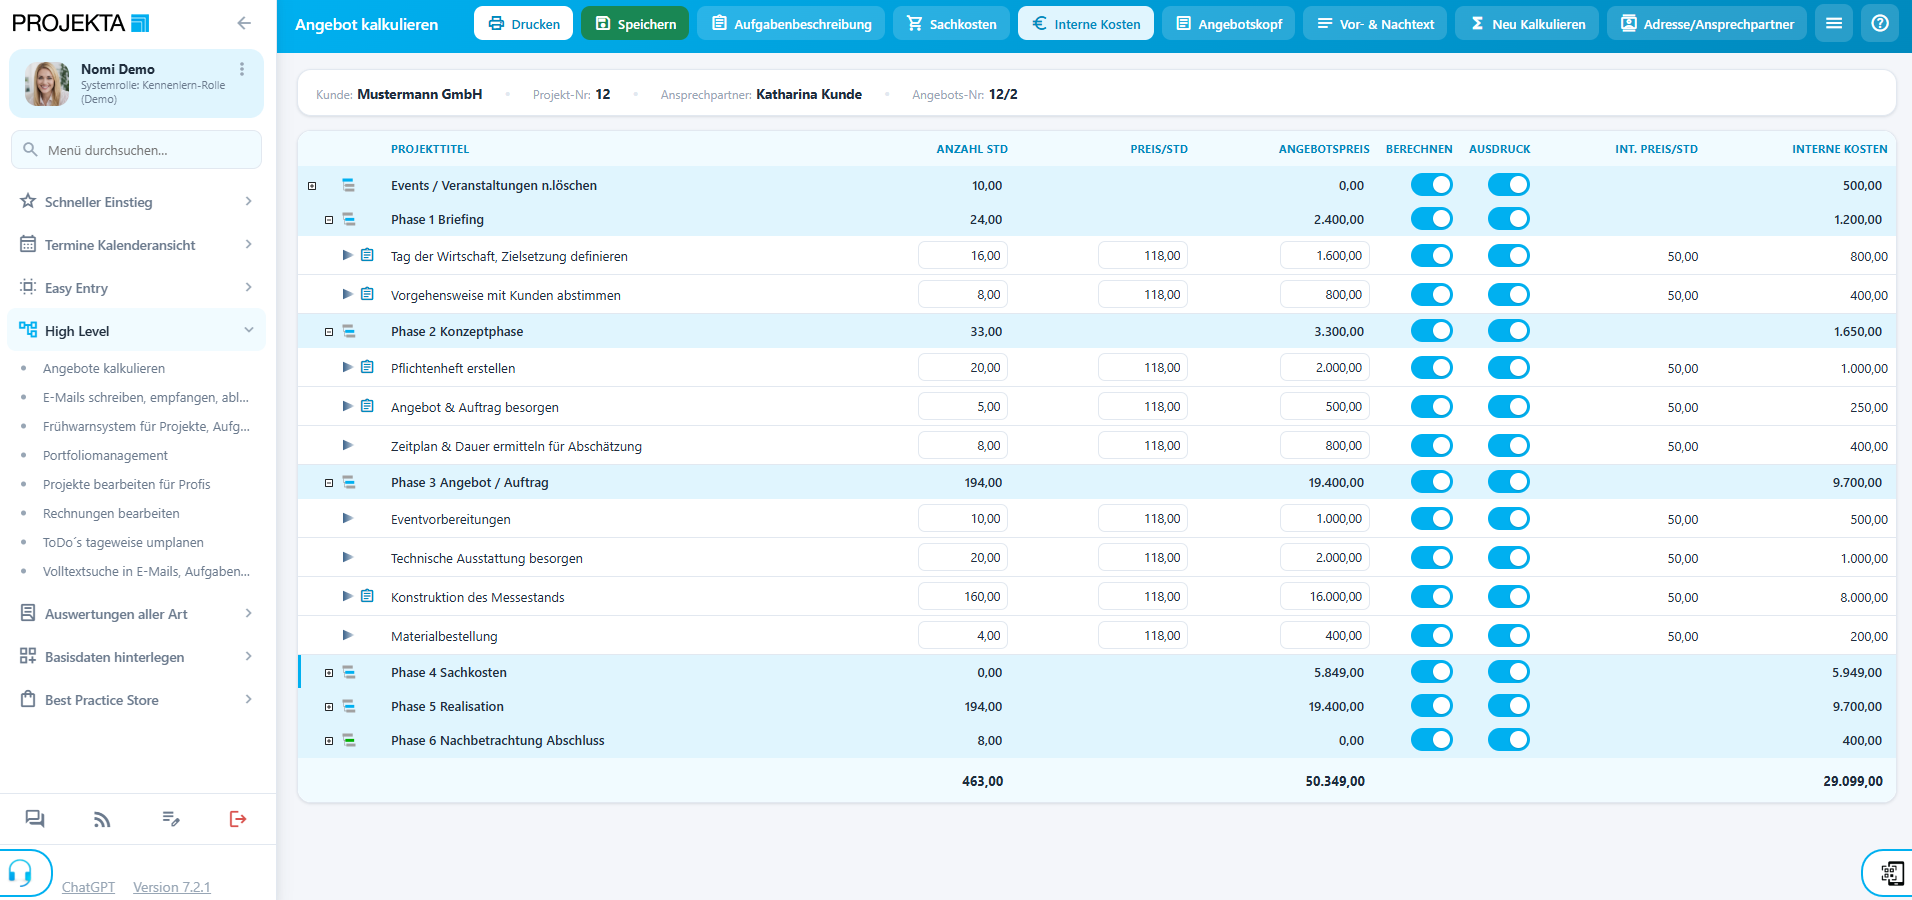Toggle Ausdruck for Pflichtenheft erstellen
This screenshot has width=1912, height=900.
1509,368
